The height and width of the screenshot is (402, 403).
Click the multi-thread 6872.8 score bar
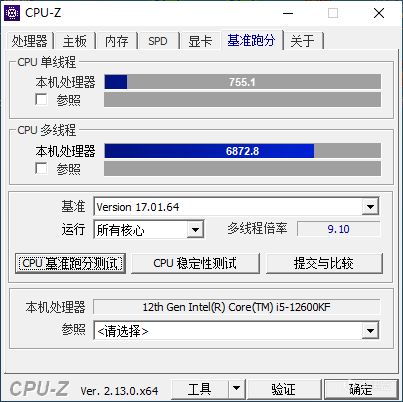point(242,151)
